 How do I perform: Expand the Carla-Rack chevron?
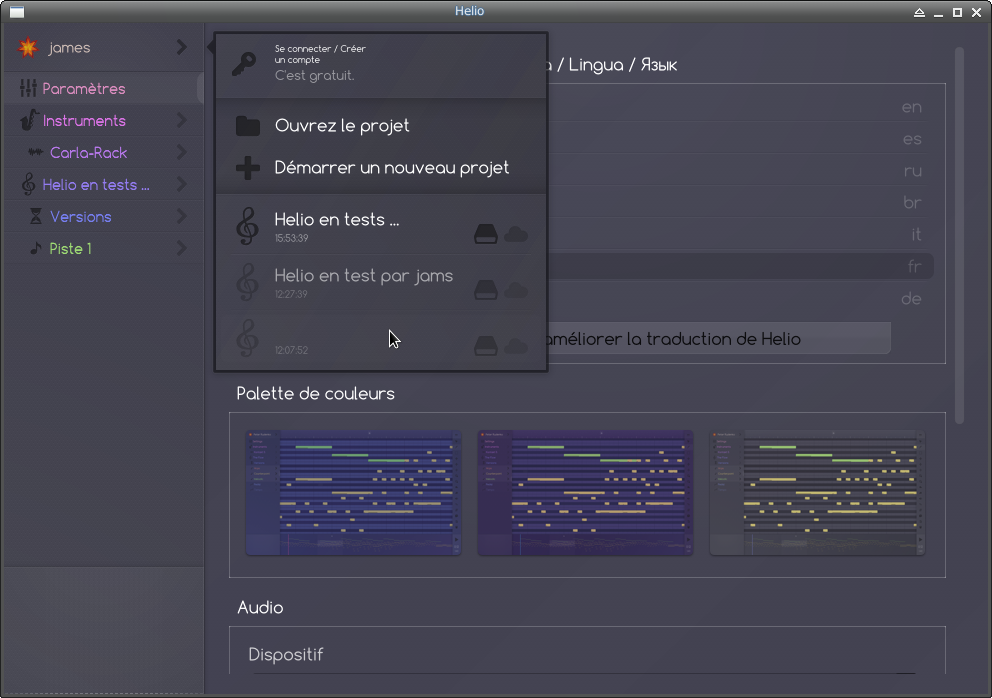(182, 152)
